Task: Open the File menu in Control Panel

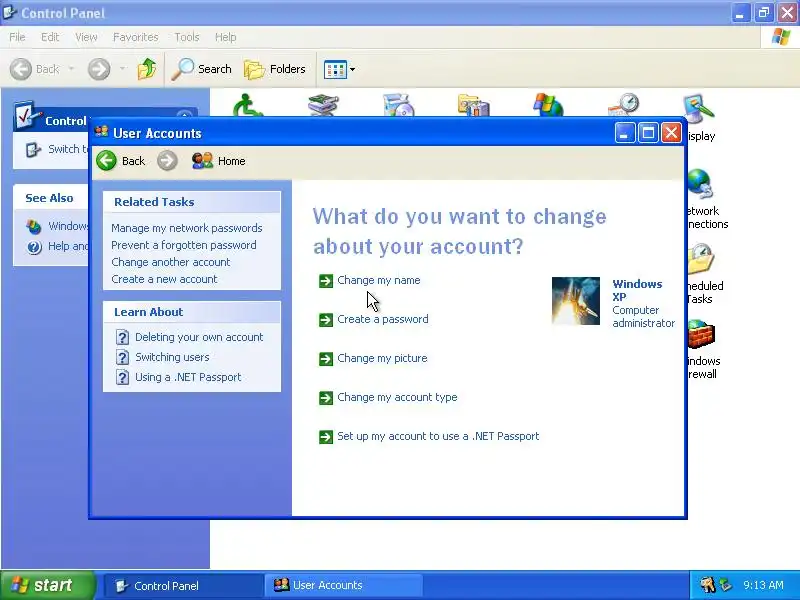Action: (x=17, y=37)
